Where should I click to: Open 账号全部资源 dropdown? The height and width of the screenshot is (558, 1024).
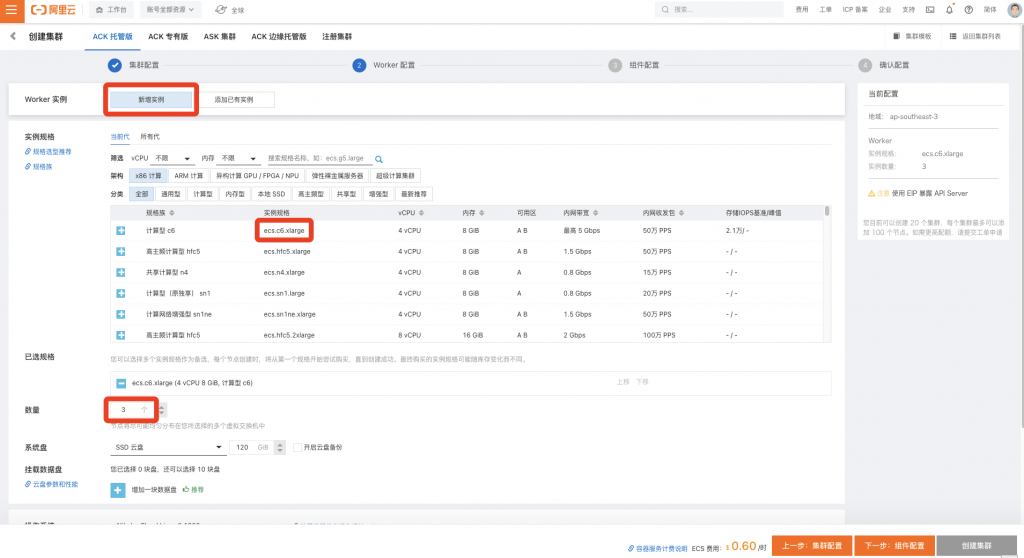point(170,10)
